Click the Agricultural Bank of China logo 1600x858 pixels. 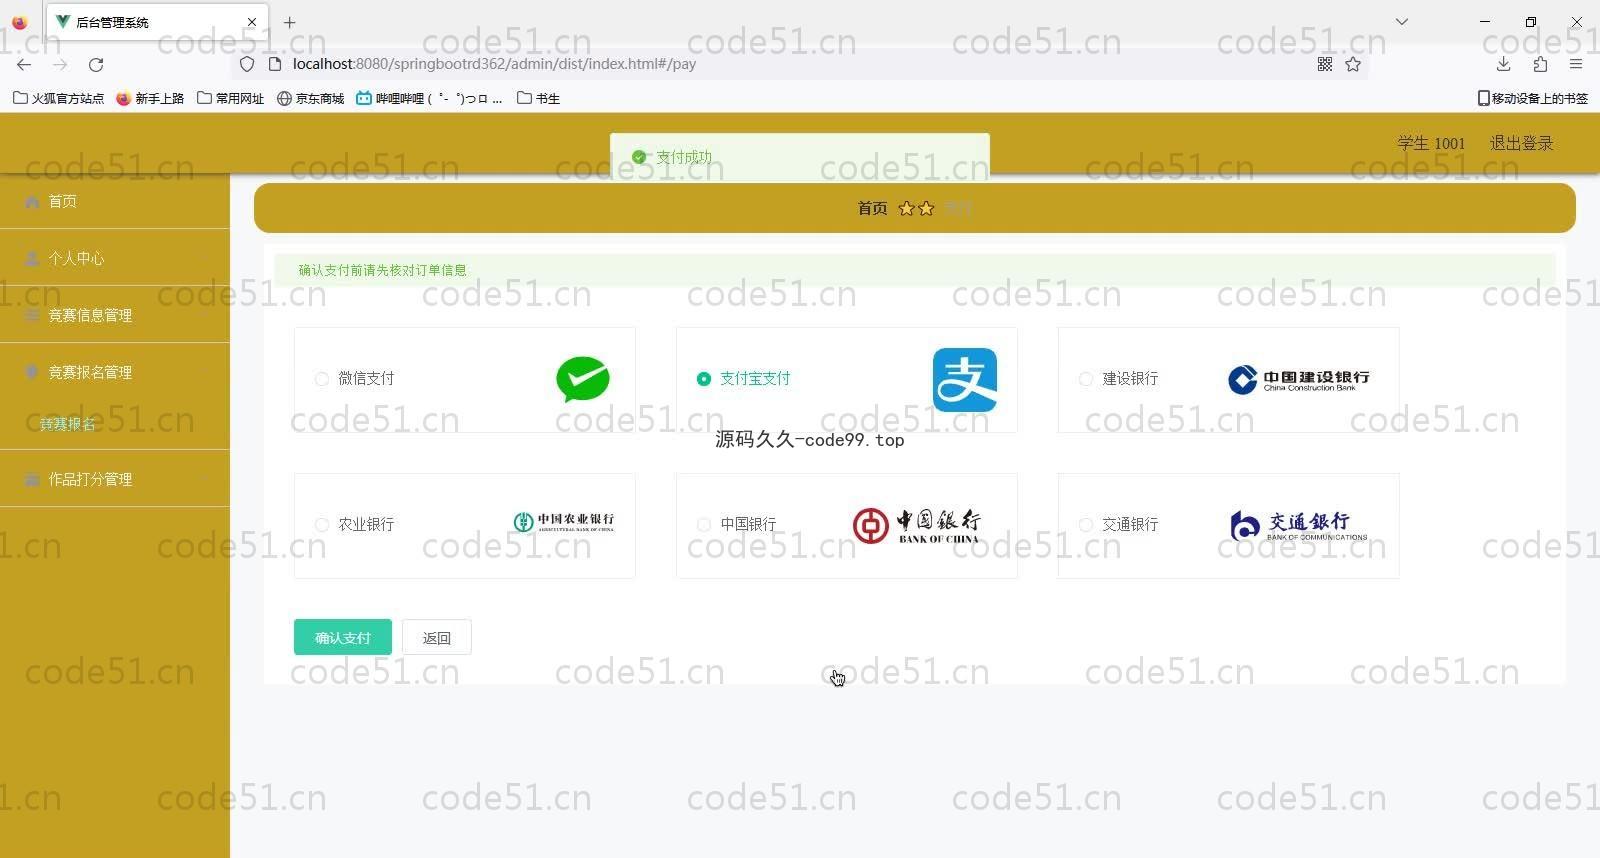coord(564,522)
